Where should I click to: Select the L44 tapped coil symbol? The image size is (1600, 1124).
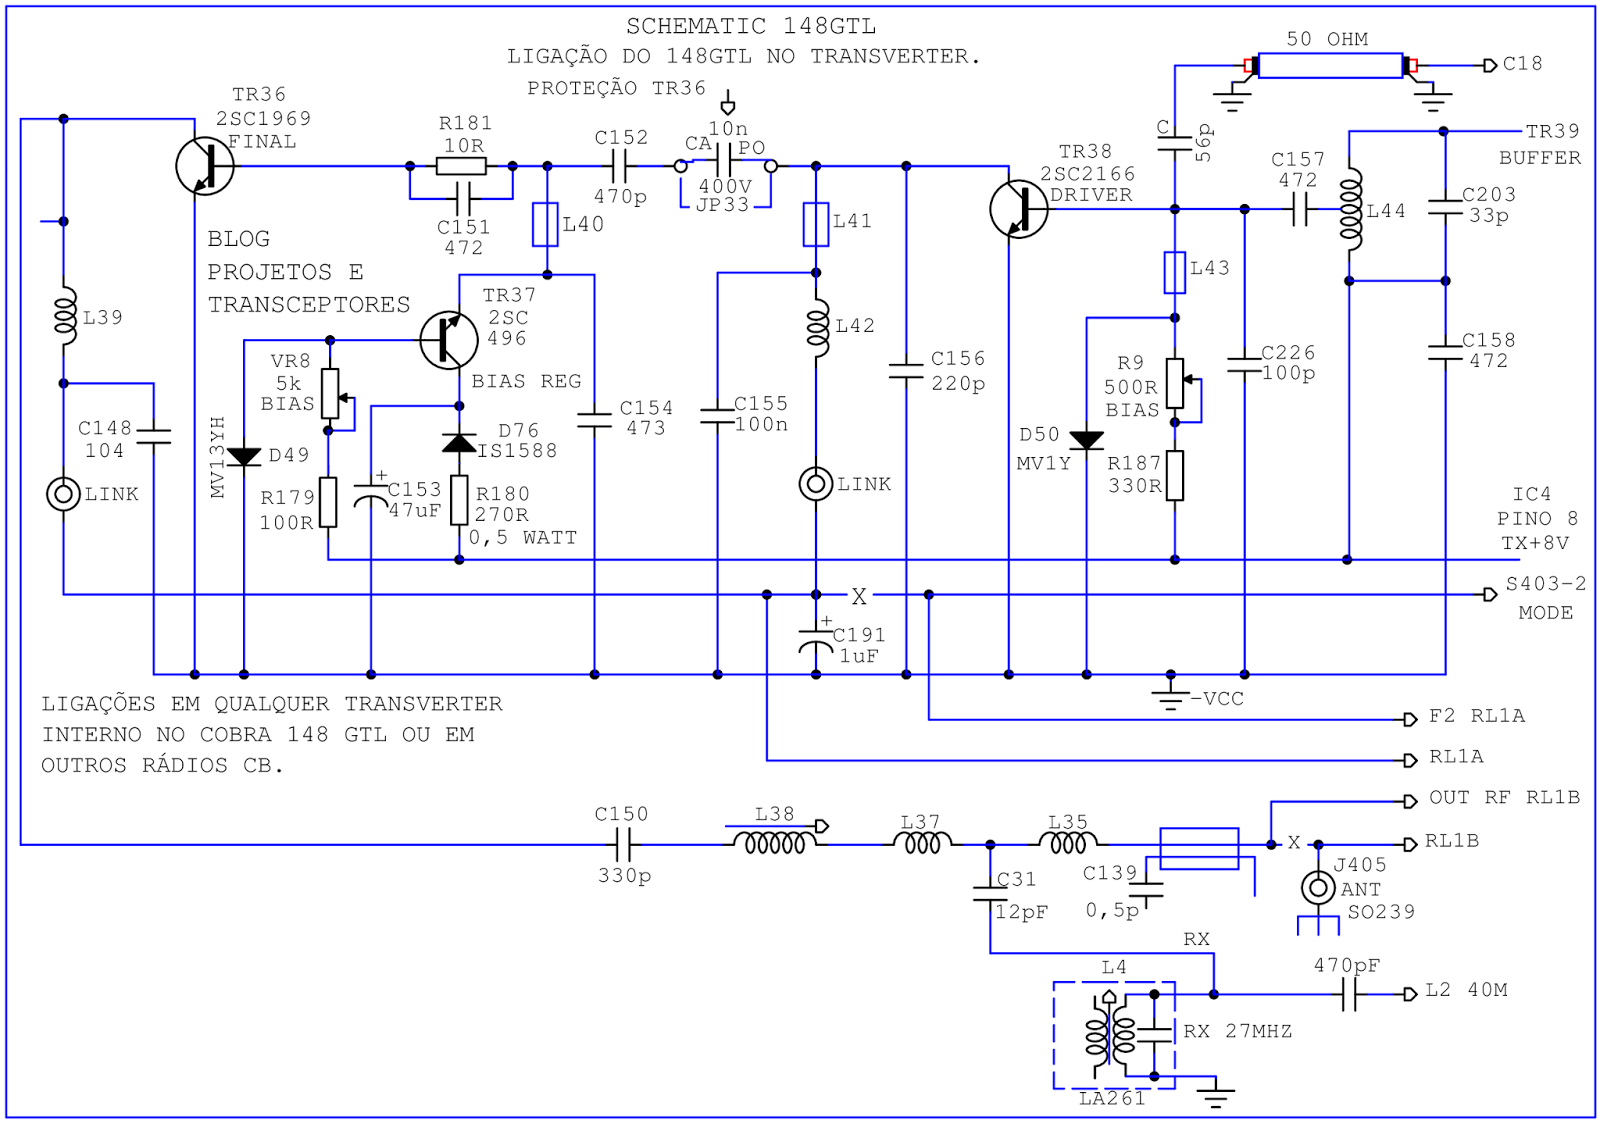coord(1351,210)
